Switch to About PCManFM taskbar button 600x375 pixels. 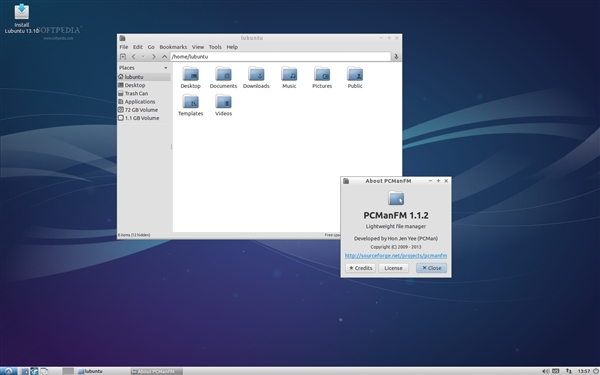[156, 371]
